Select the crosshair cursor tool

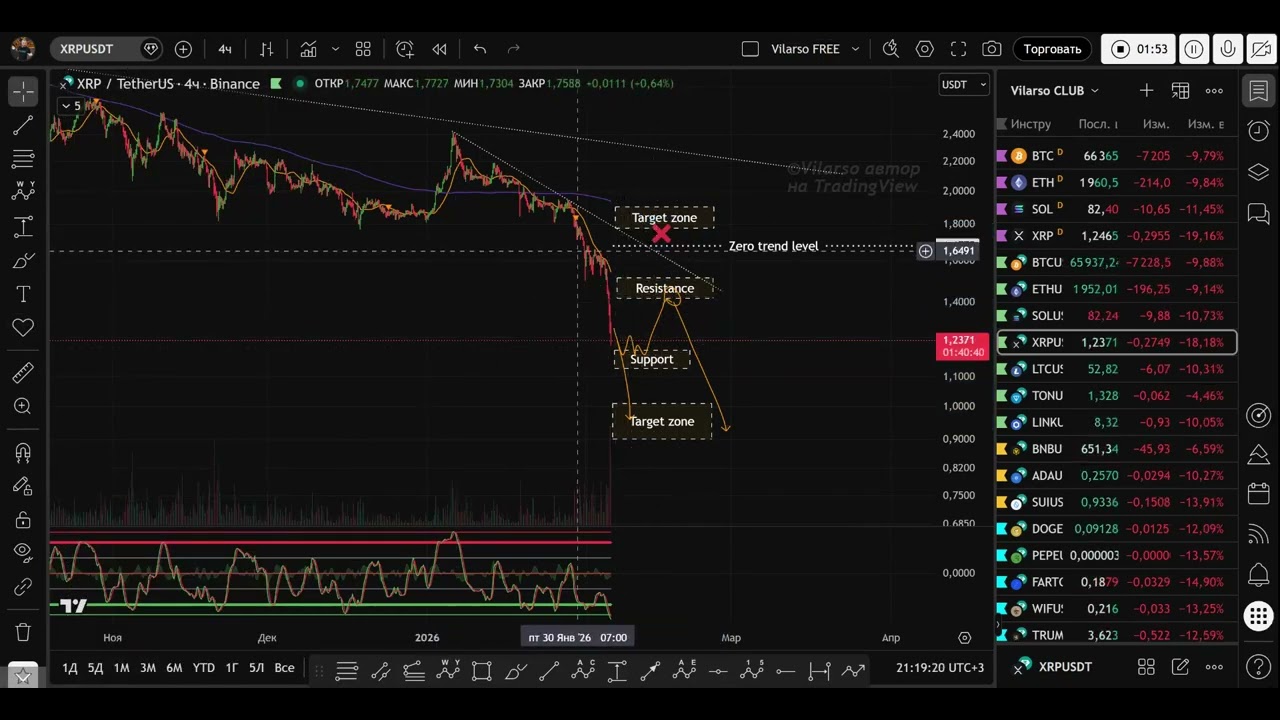coord(23,91)
